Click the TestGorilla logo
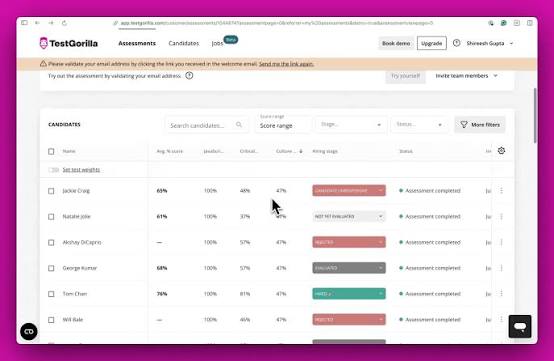The height and width of the screenshot is (361, 554). tap(69, 43)
